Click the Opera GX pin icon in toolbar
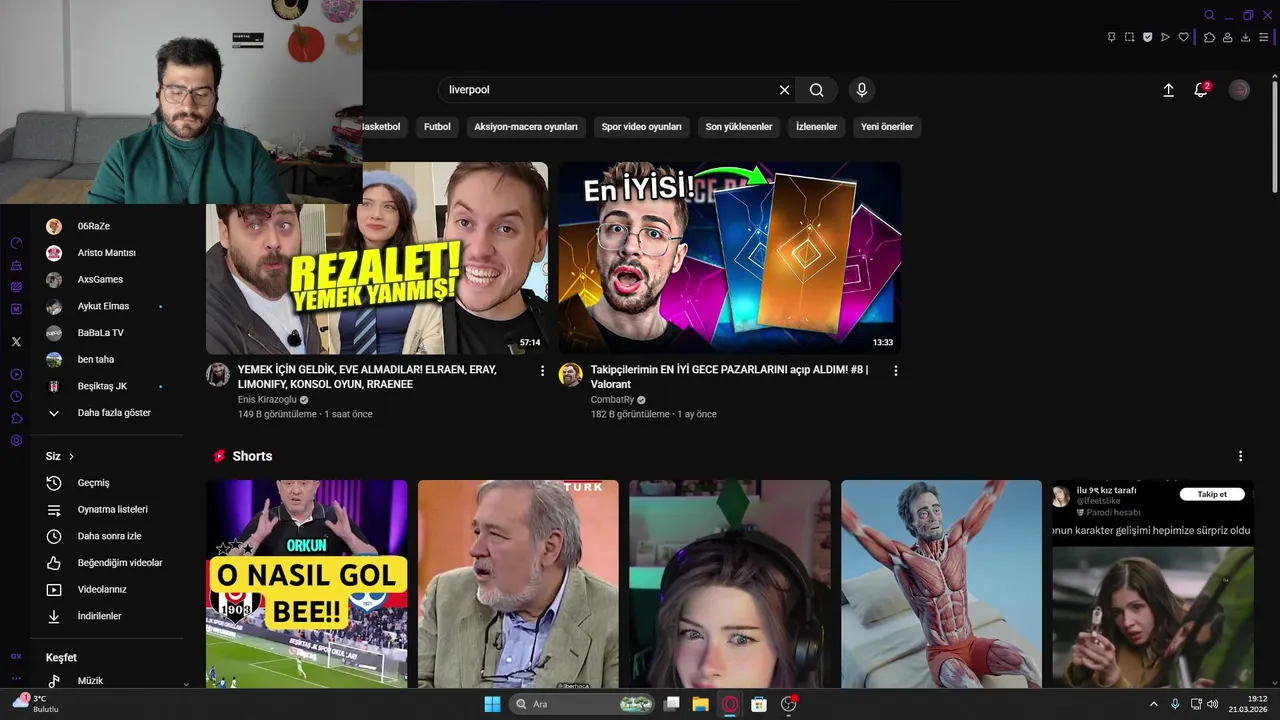Image resolution: width=1280 pixels, height=720 pixels. tap(1111, 37)
